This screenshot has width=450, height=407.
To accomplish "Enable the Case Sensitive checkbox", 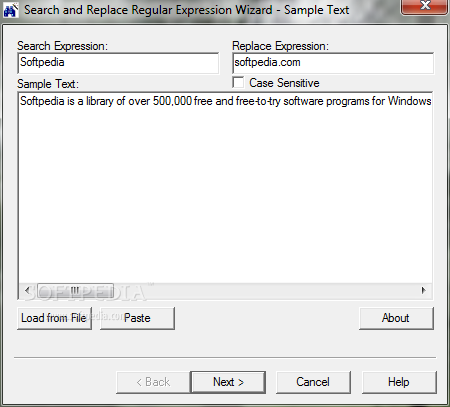I will [x=238, y=83].
